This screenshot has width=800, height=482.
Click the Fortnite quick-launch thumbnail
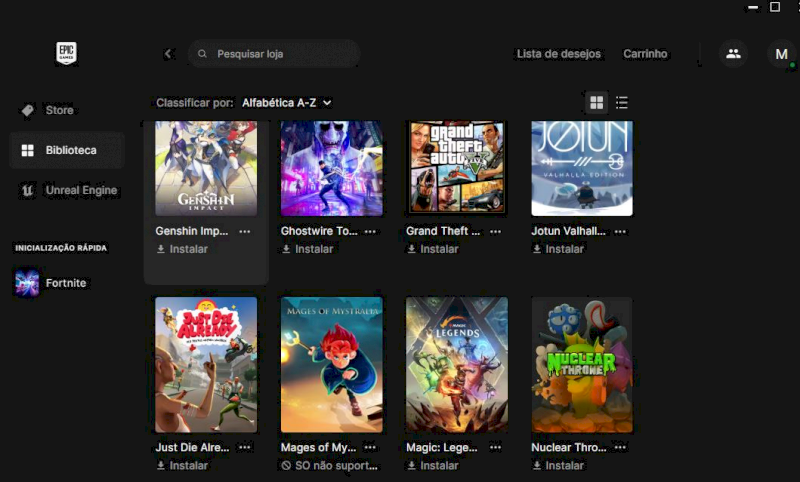(x=27, y=283)
